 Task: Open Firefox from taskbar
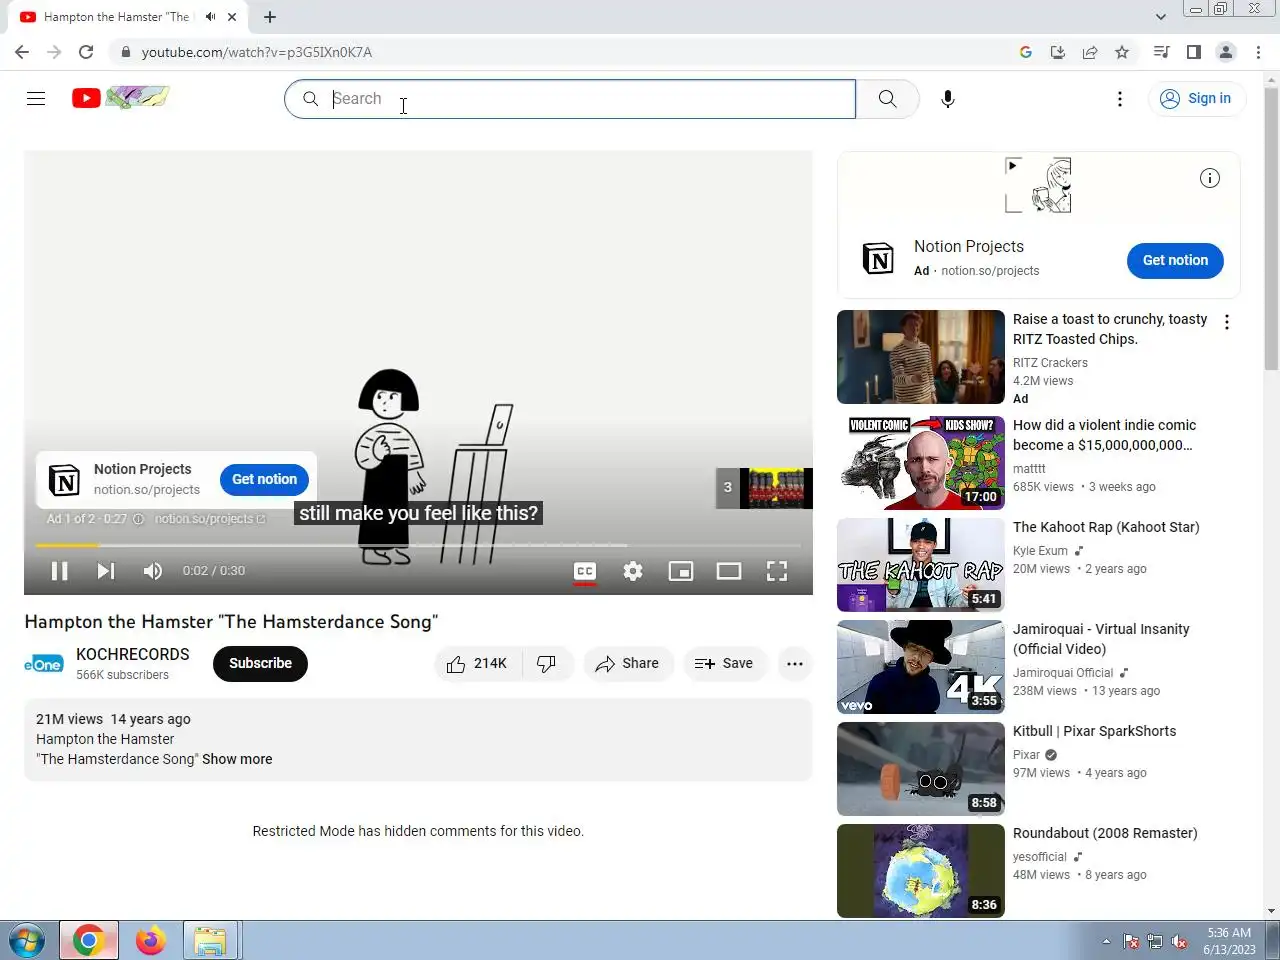150,941
